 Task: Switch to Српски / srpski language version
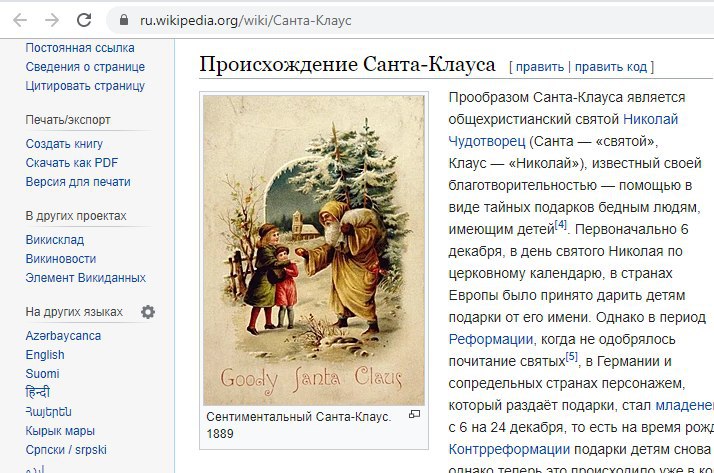point(66,450)
